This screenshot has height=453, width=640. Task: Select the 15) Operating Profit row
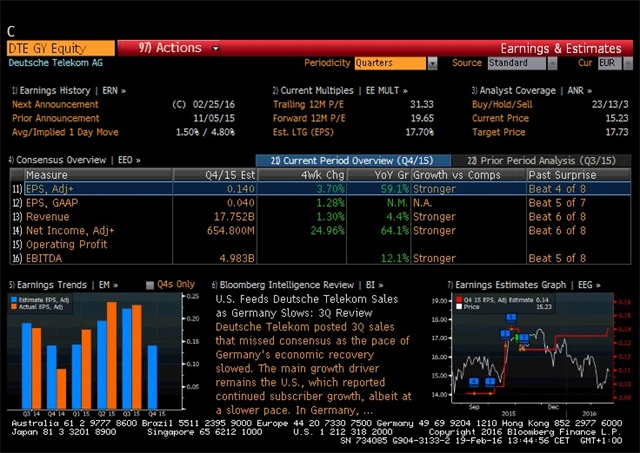click(x=320, y=244)
